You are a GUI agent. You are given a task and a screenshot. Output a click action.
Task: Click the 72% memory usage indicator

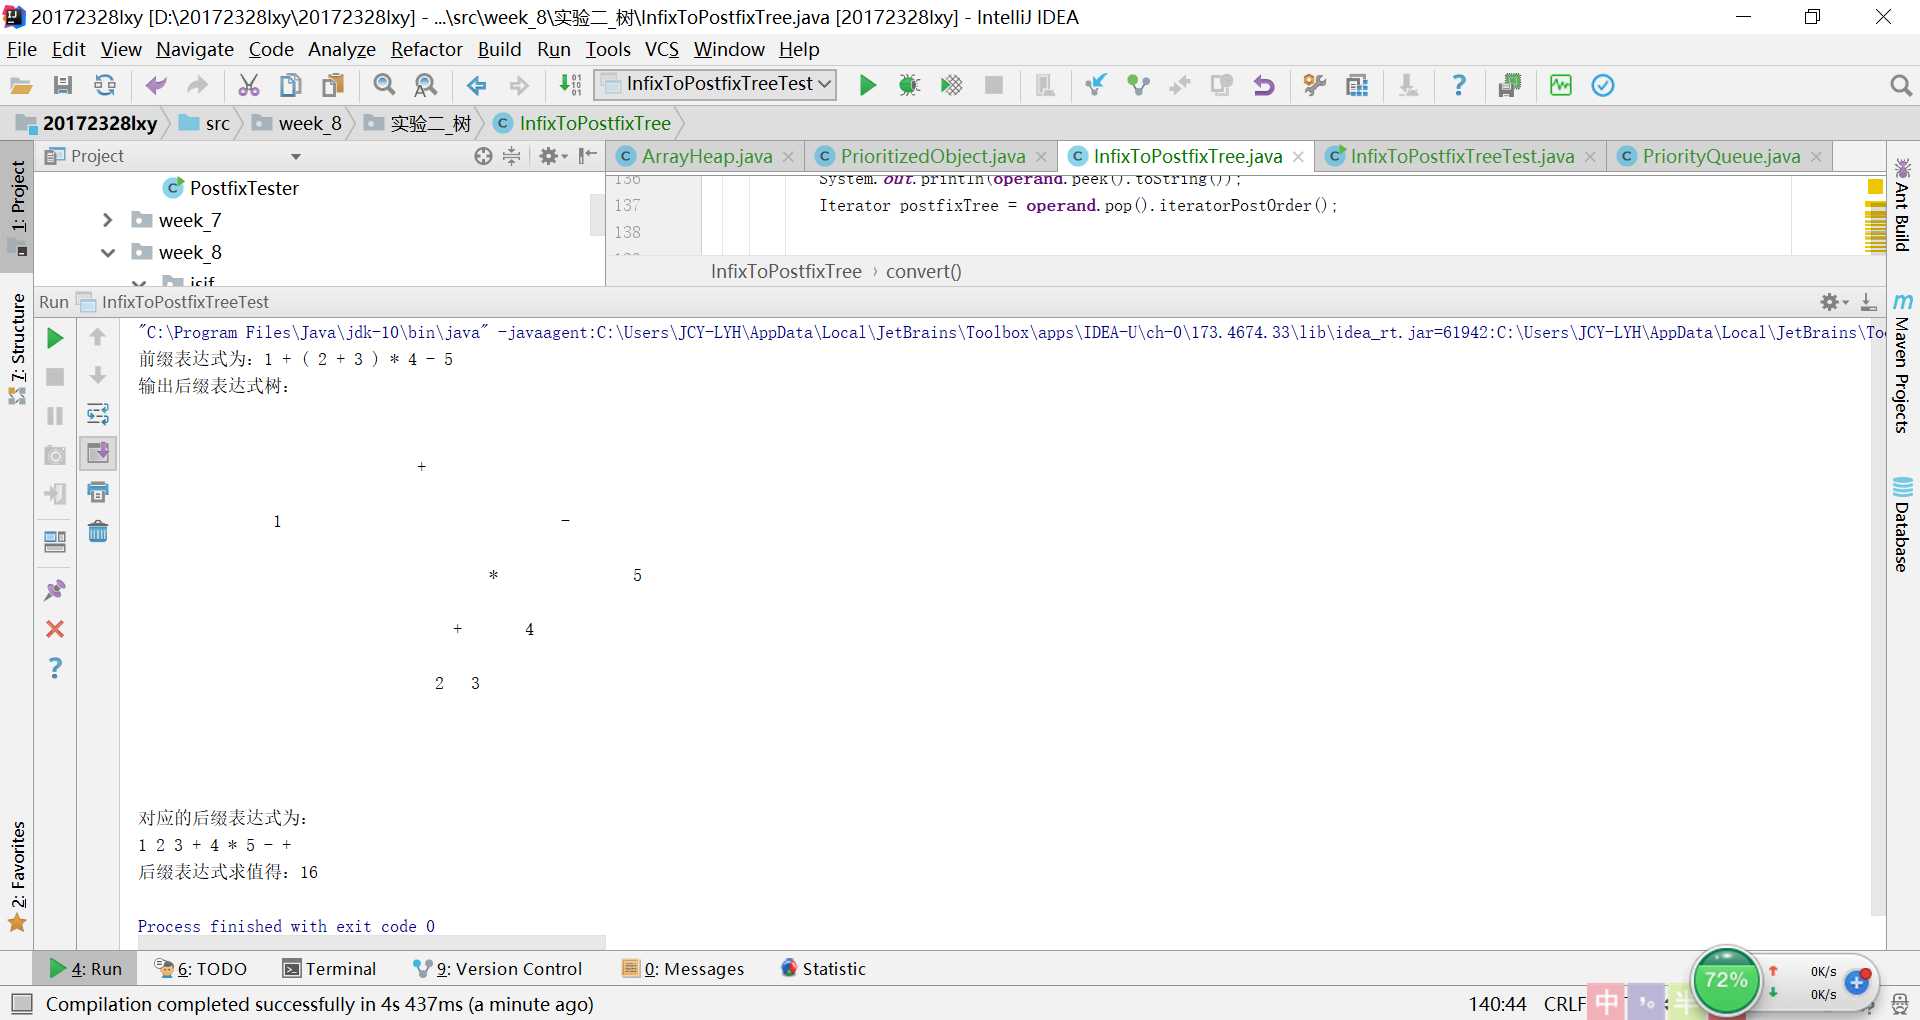(1726, 980)
